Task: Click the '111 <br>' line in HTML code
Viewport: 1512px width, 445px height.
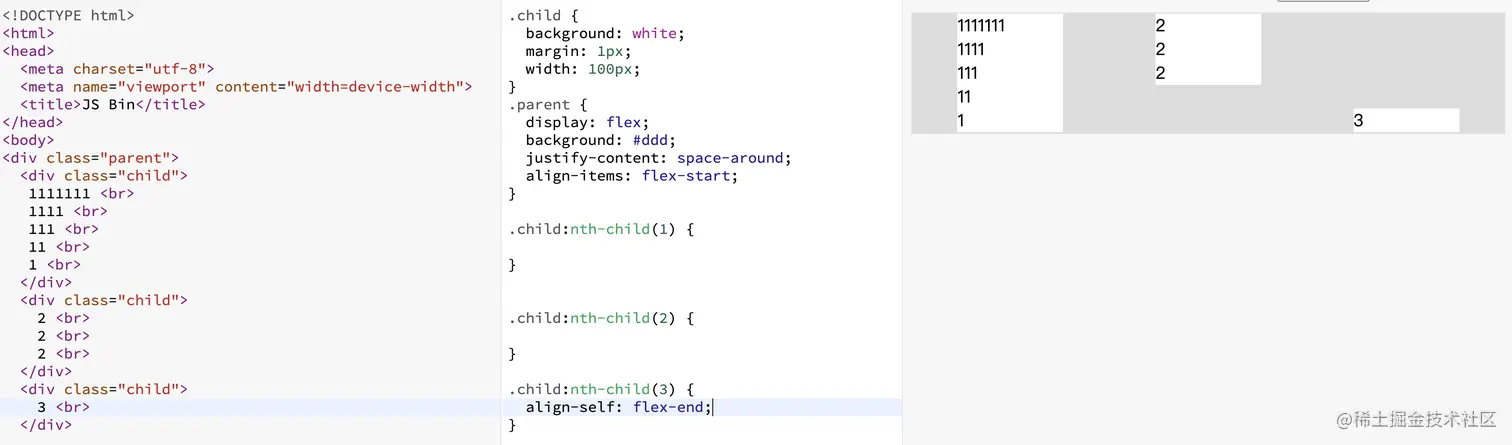Action: 64,229
